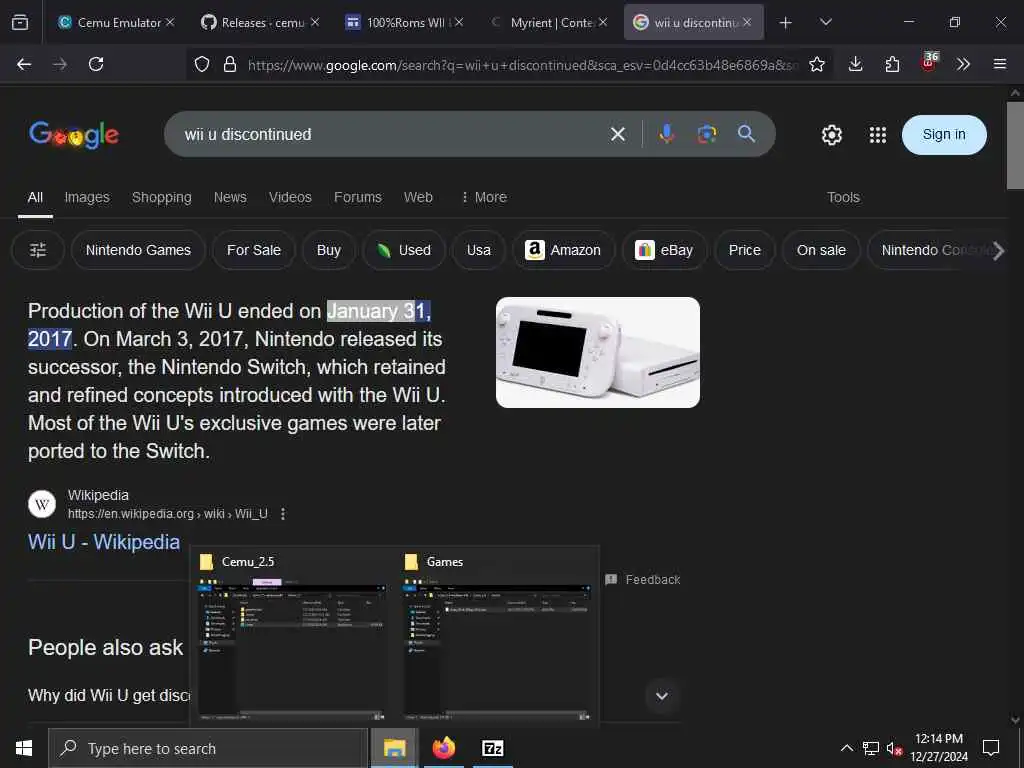Click Firefox icon in the taskbar
Viewport: 1024px width, 768px height.
[443, 748]
